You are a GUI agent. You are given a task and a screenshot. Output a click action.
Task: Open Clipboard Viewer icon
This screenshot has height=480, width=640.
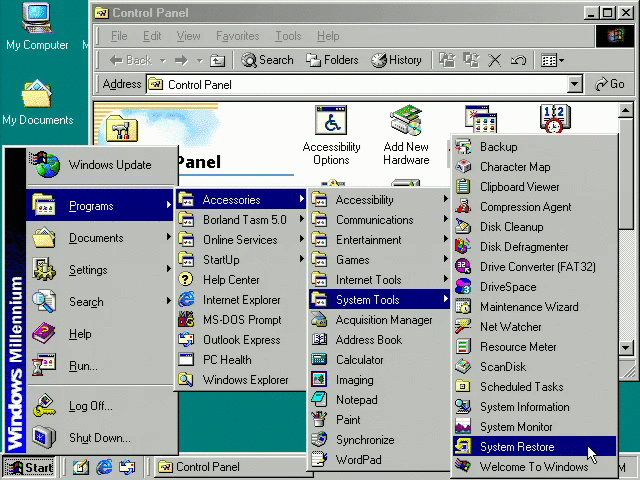tap(463, 187)
